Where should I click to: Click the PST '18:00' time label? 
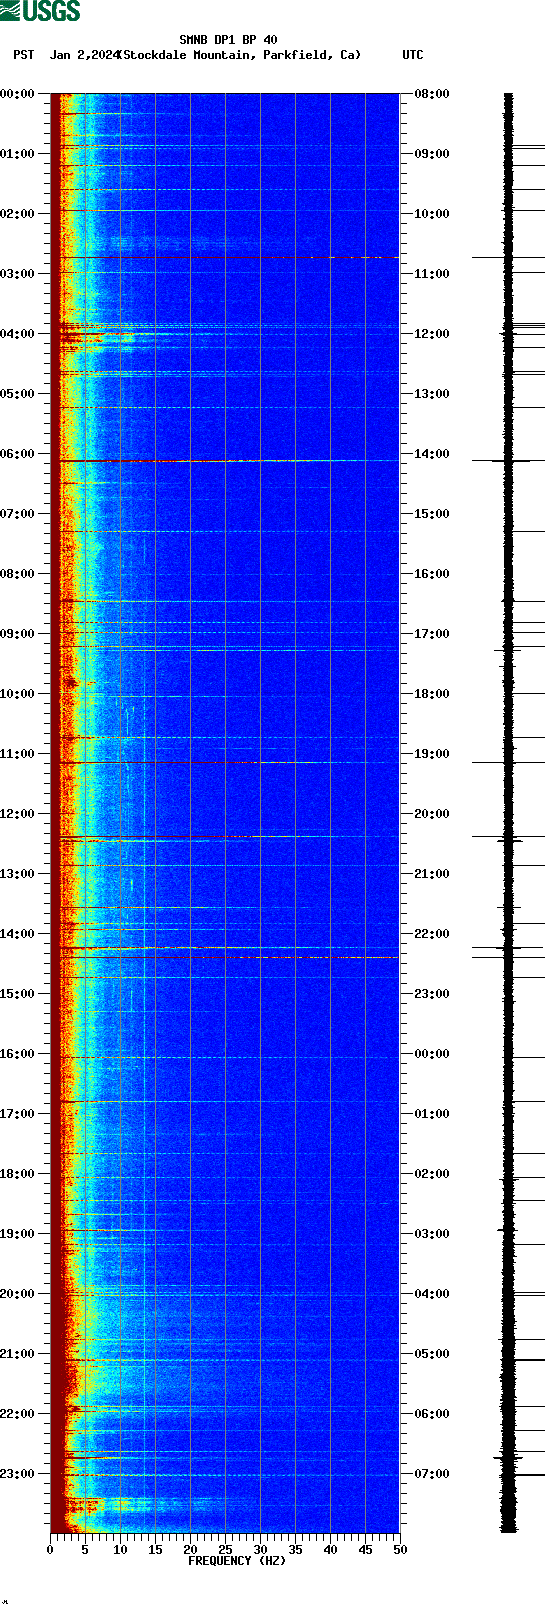click(18, 1174)
